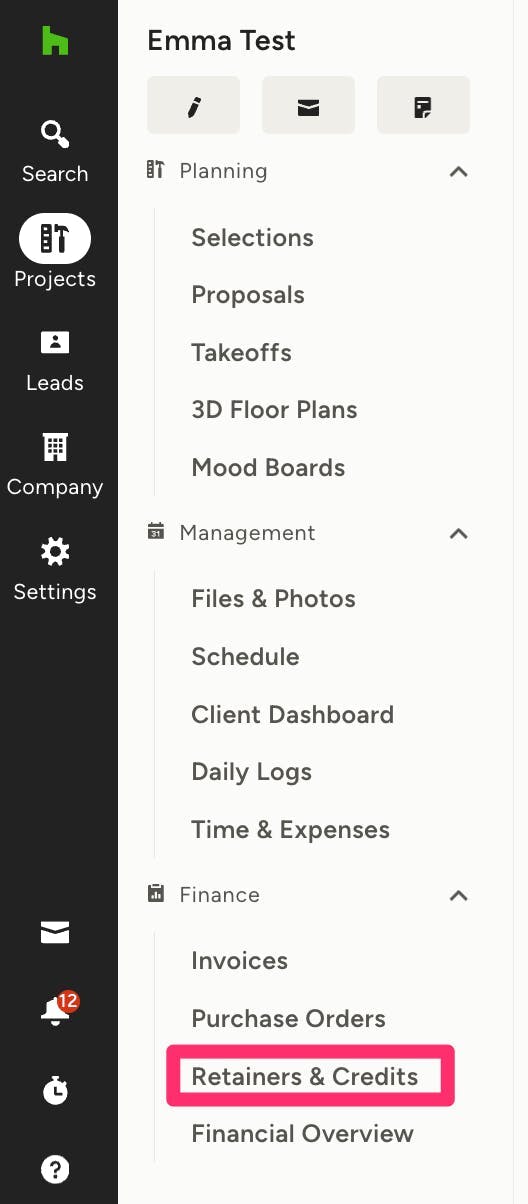528x1204 pixels.
Task: Select the Projects sidebar icon
Action: coord(55,238)
